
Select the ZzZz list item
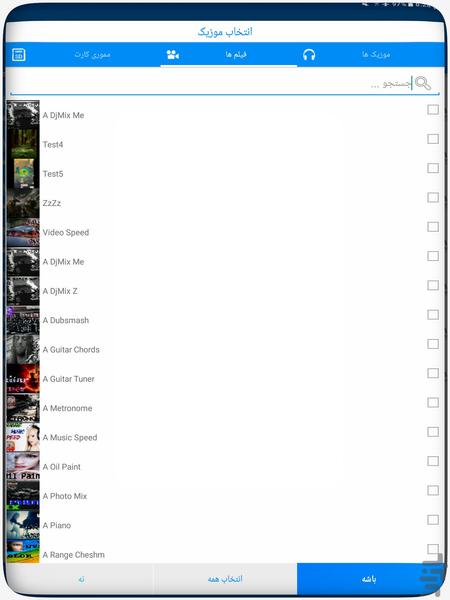pos(224,203)
